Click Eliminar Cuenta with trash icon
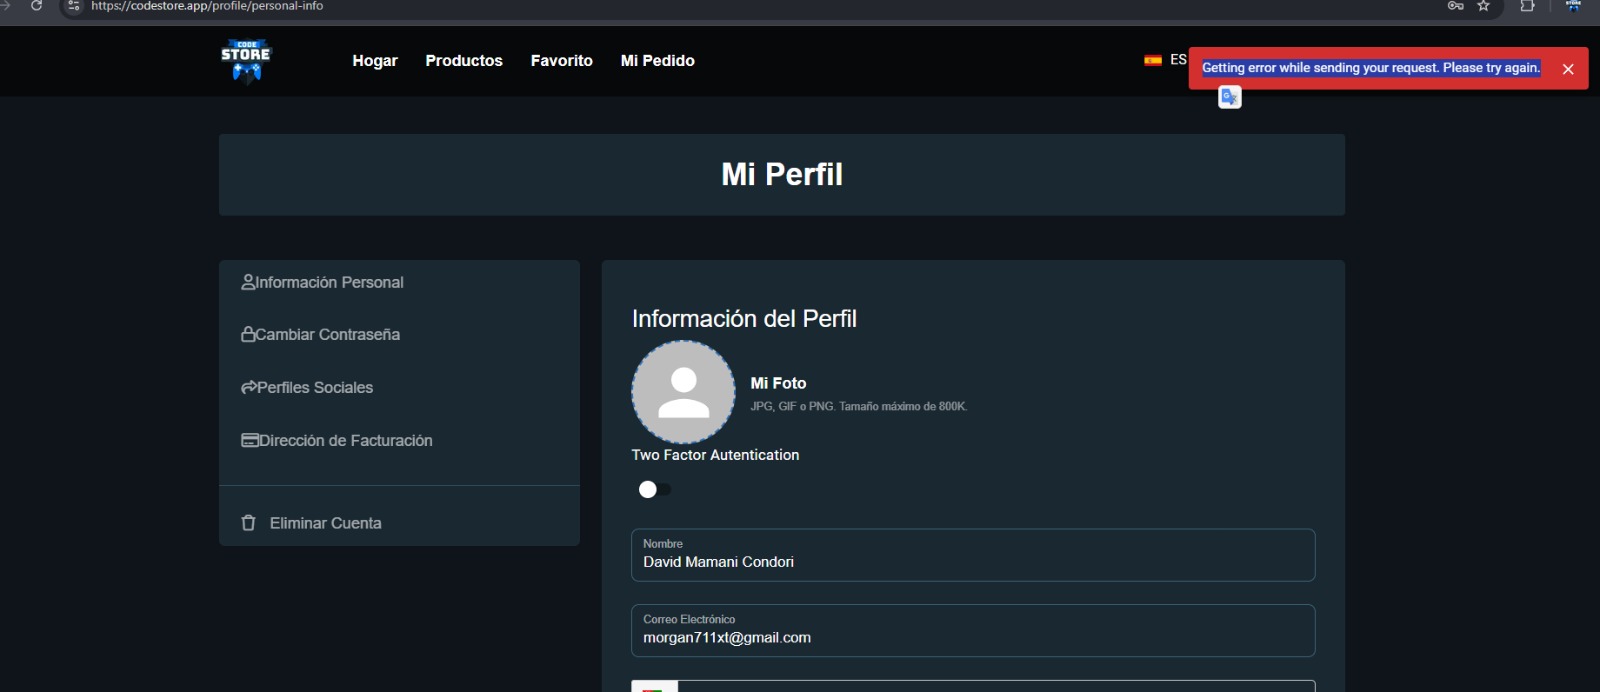1600x692 pixels. [x=312, y=523]
